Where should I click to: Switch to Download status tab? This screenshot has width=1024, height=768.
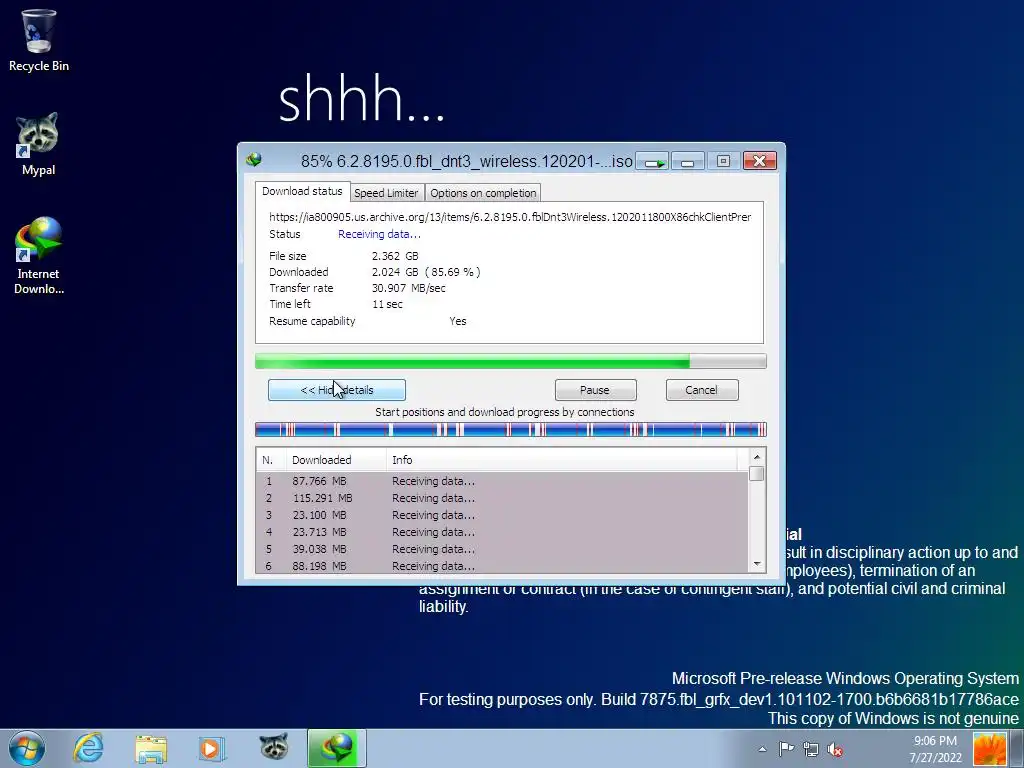tap(302, 191)
